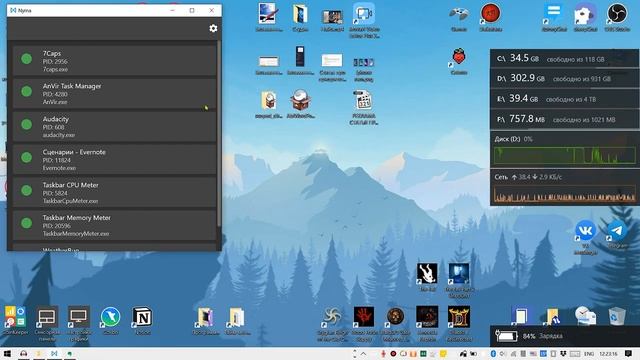Select the Taskbar CPU Meter process name
Viewport: 640px width, 360px height.
pos(71,185)
